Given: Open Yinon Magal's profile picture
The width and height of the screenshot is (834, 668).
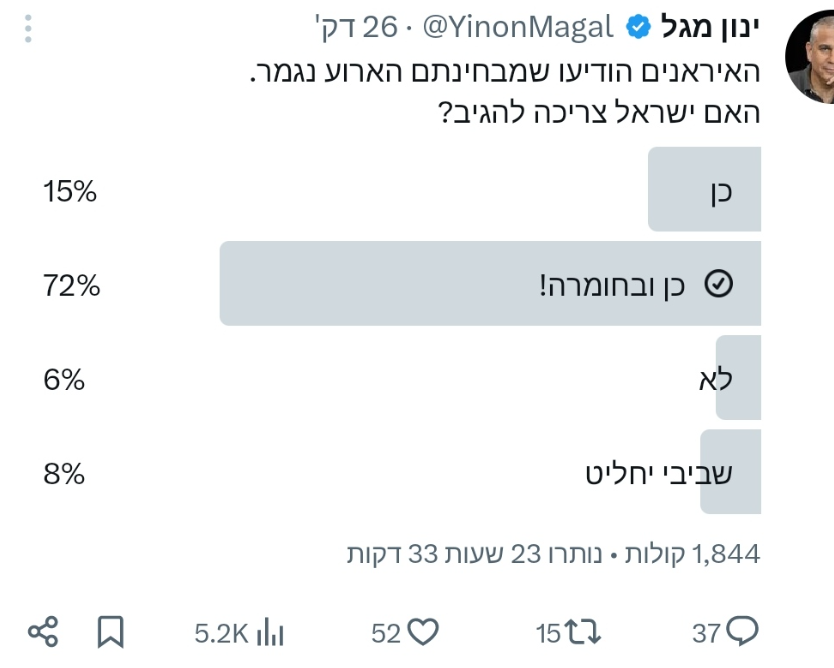Looking at the screenshot, I should tap(809, 60).
